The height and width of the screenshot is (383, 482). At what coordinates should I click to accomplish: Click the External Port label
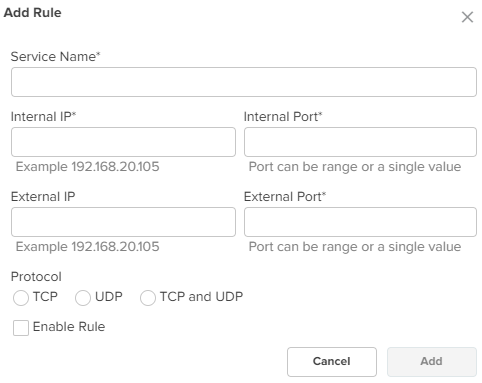[285, 197]
